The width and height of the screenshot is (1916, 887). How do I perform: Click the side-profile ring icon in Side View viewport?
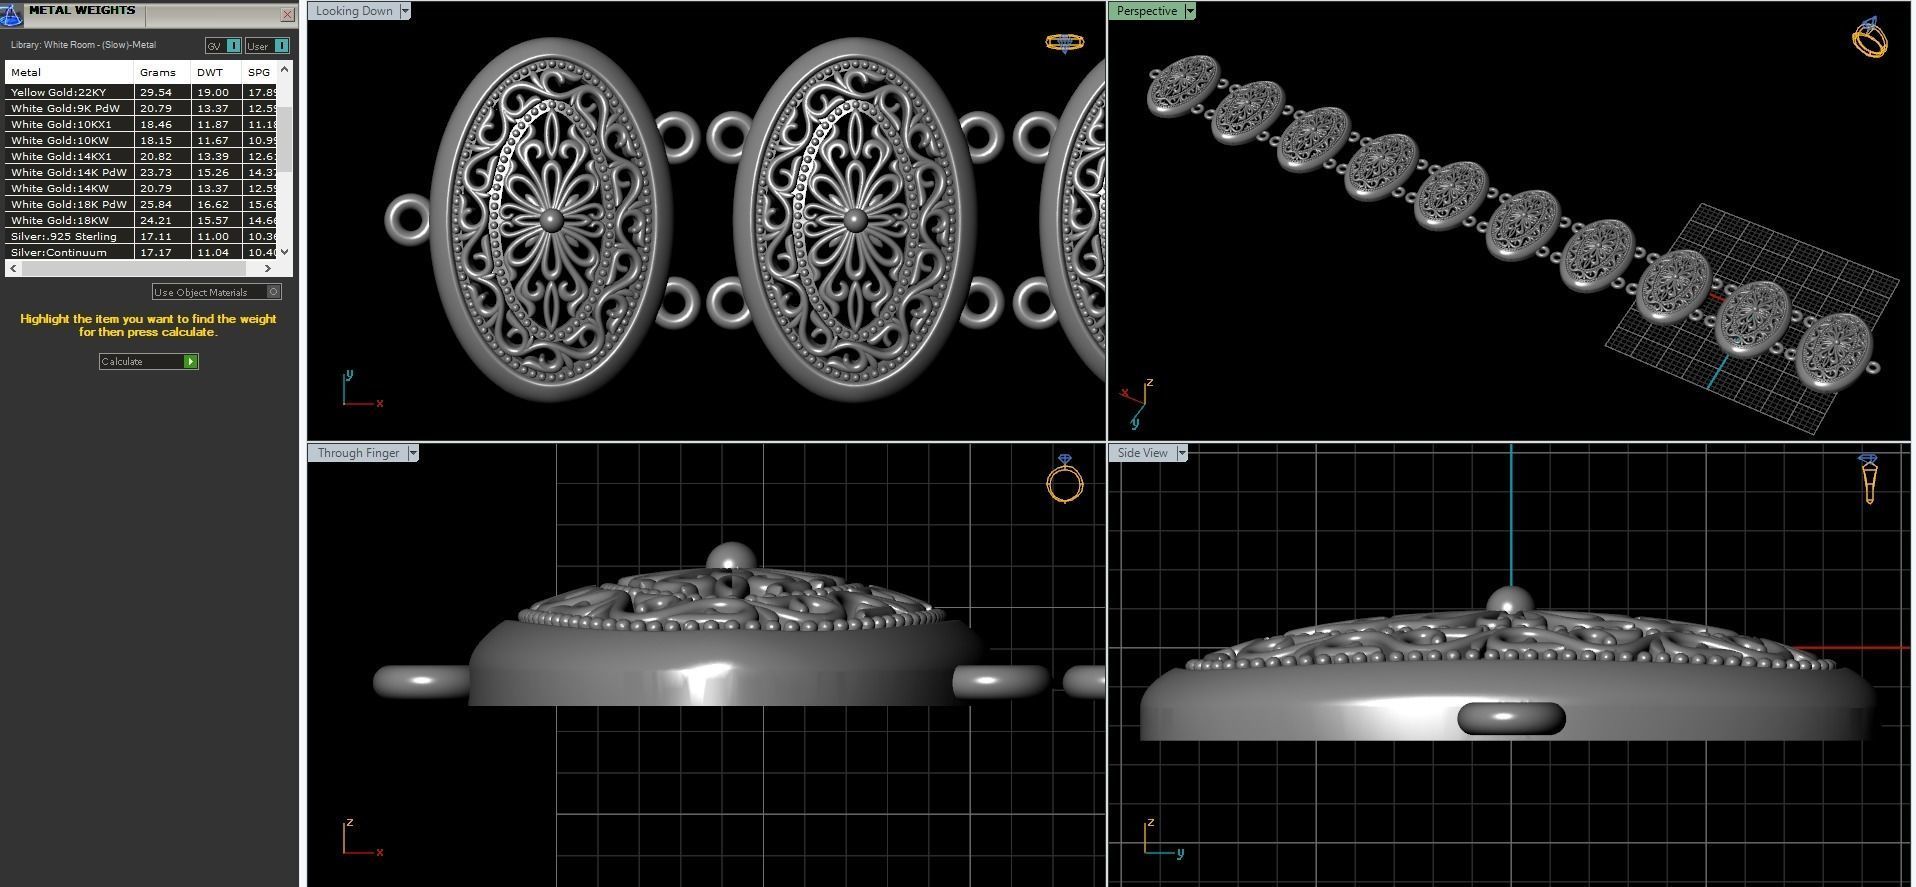[1868, 479]
